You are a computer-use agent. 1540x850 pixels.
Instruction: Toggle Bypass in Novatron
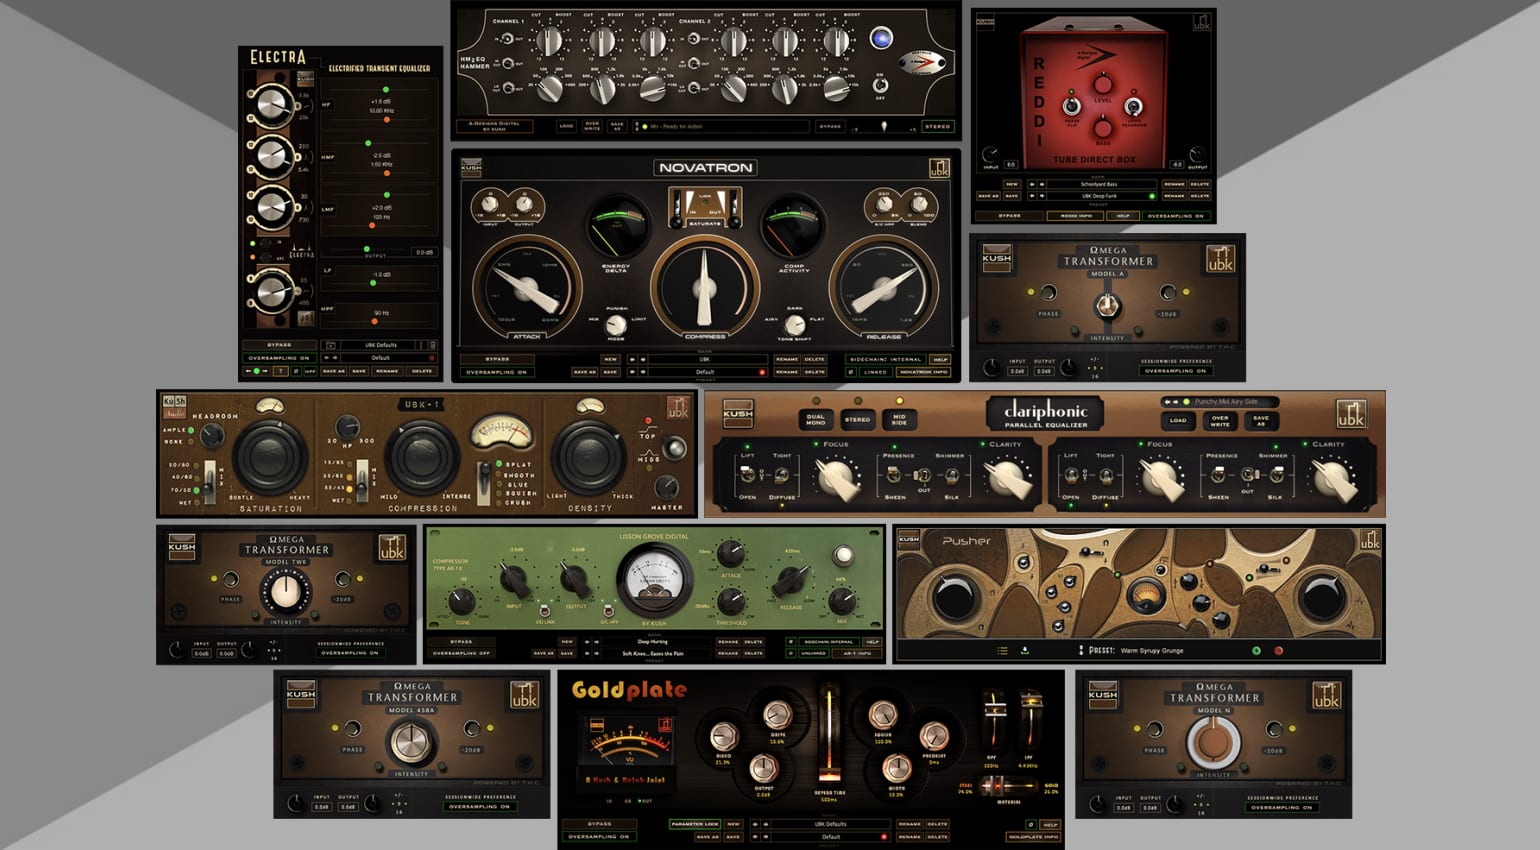[497, 359]
